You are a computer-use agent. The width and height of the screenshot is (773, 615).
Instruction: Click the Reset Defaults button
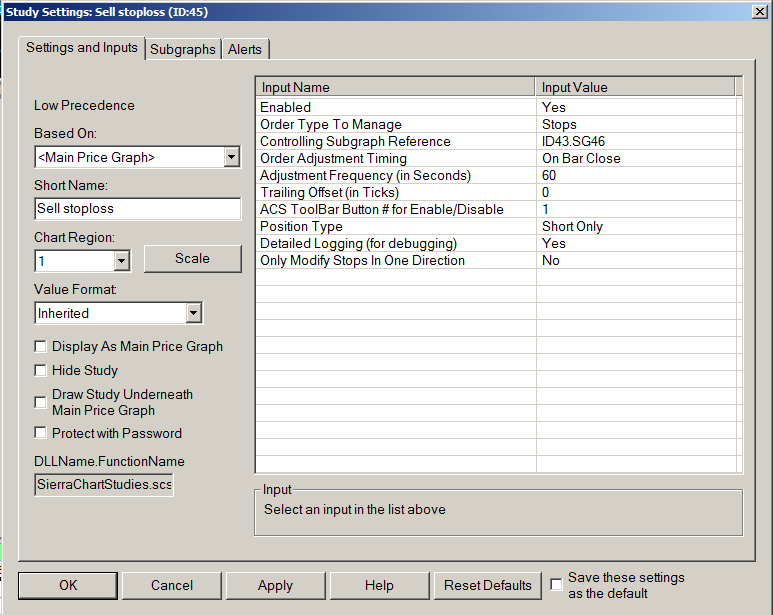coord(488,585)
